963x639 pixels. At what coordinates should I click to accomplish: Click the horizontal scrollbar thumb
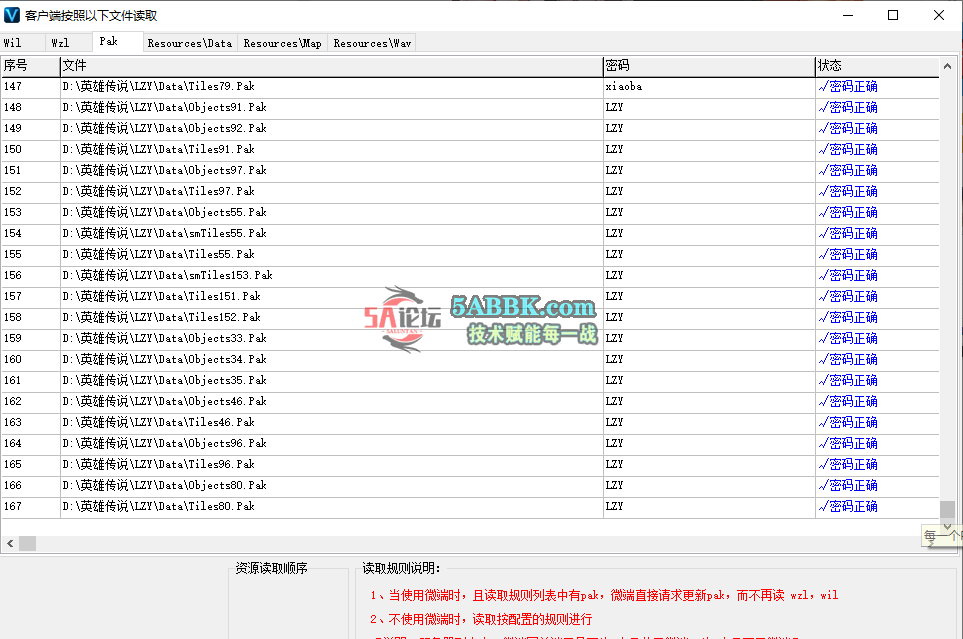pyautogui.click(x=28, y=544)
